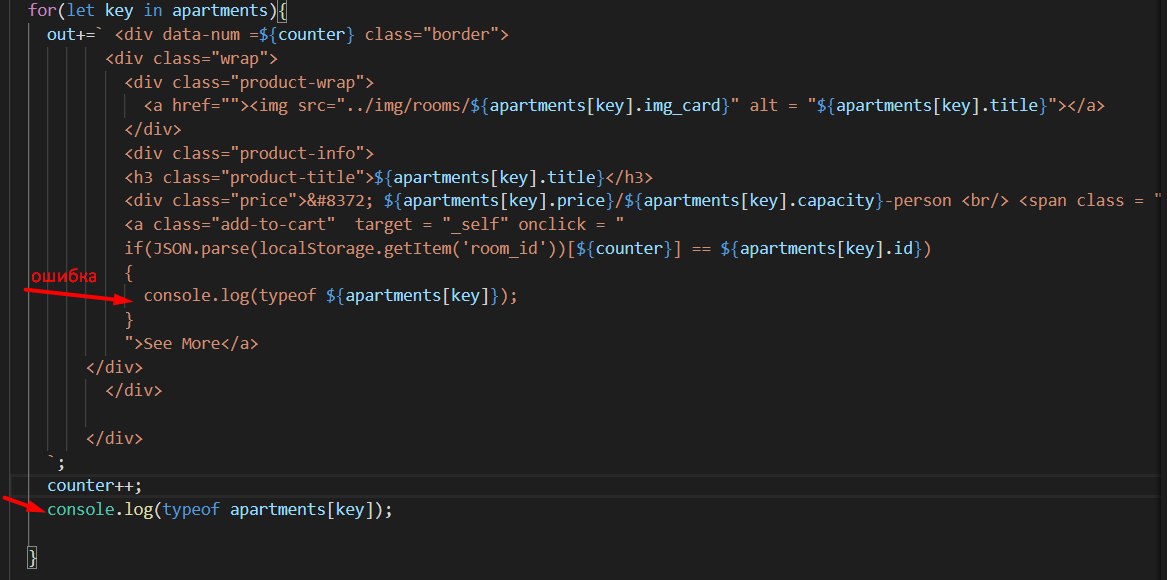Screen dimensions: 1167x580
Task: Click the '<h3 class="product-title">' line
Action: point(389,177)
